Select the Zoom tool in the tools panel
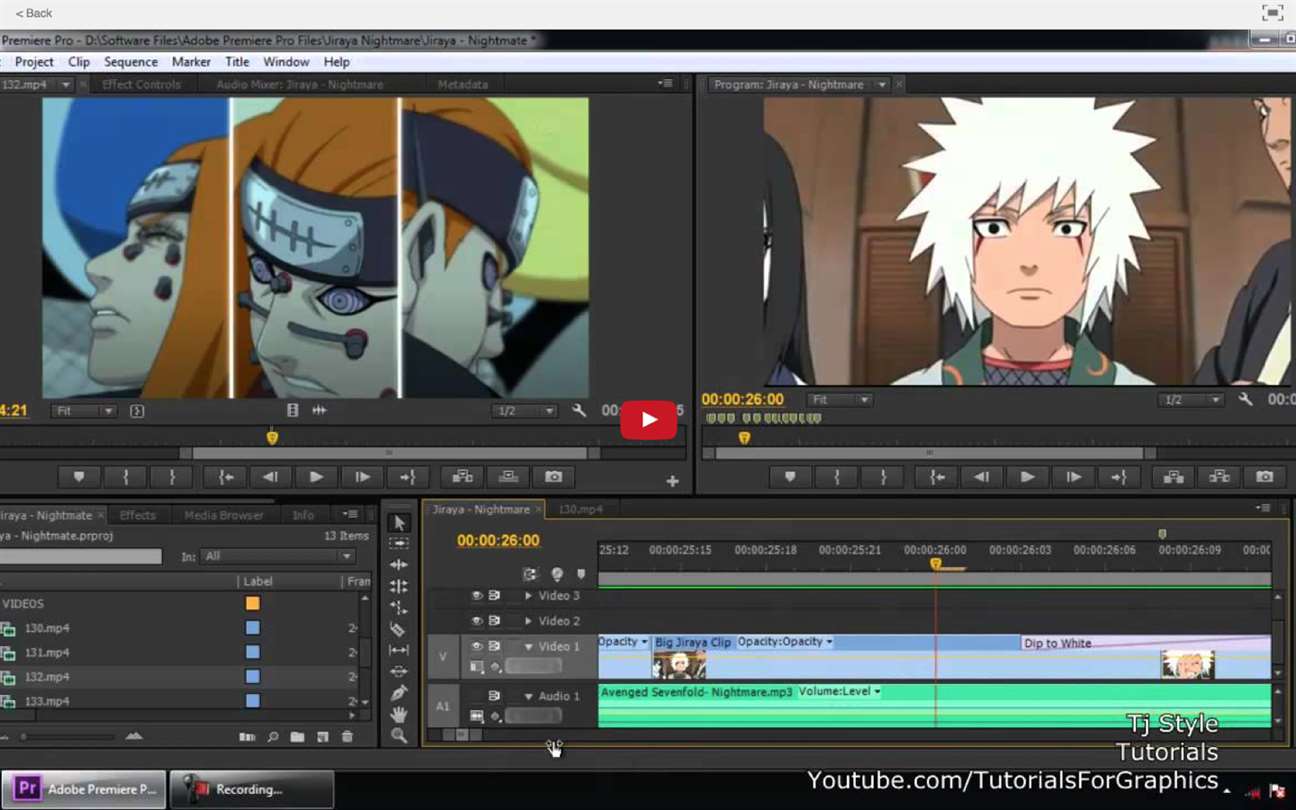Viewport: 1296px width, 810px height. [x=399, y=736]
